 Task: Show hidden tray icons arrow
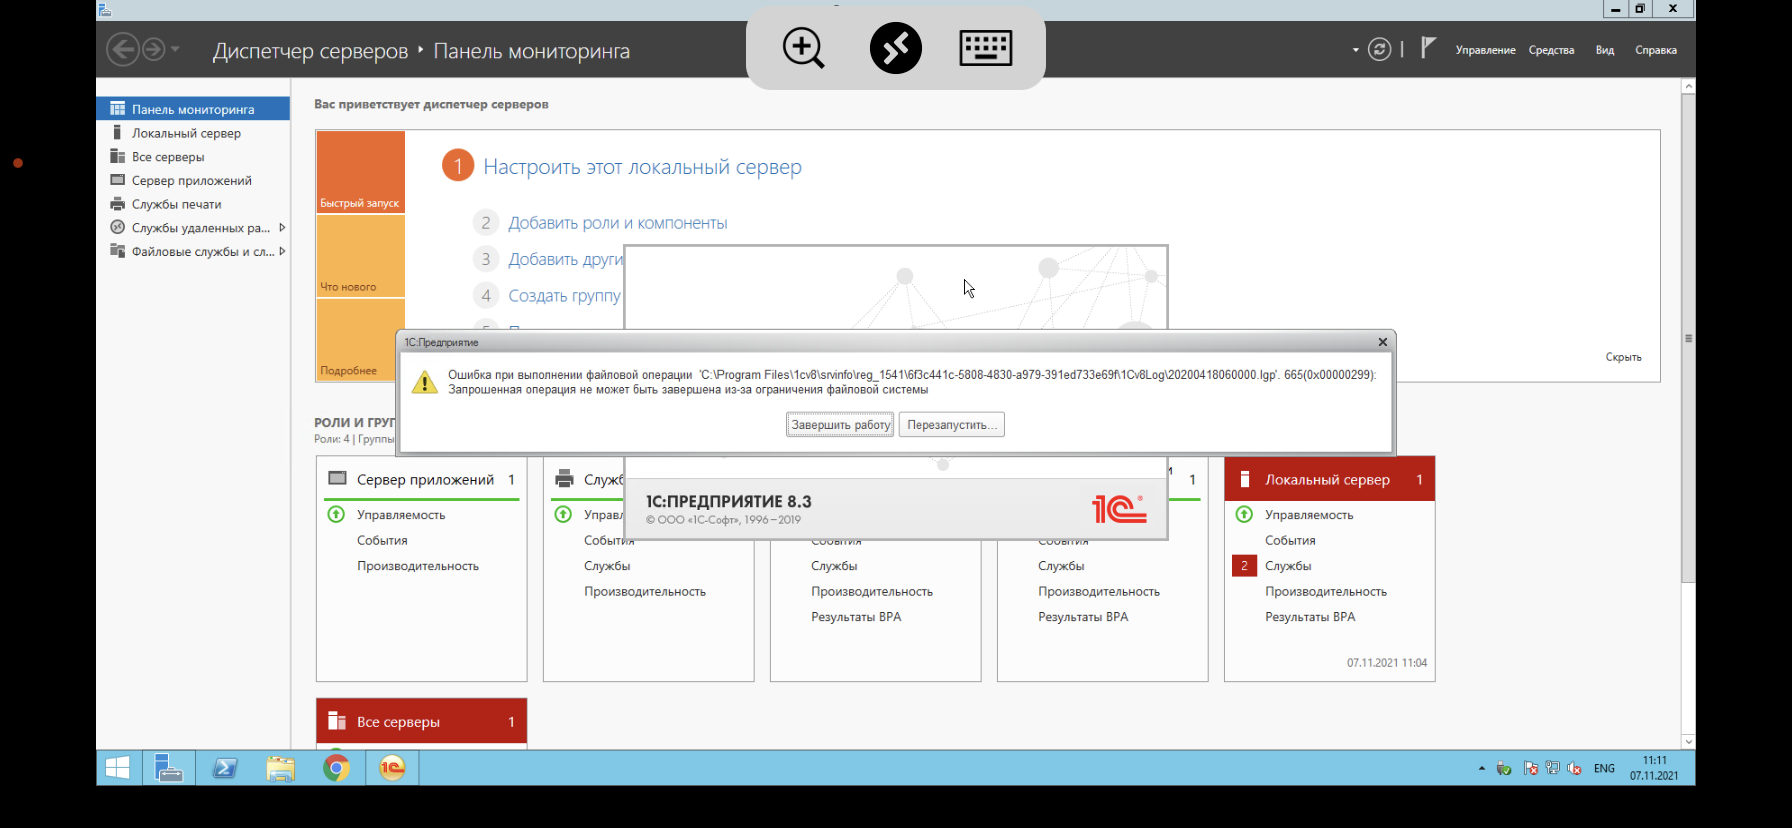coord(1481,769)
